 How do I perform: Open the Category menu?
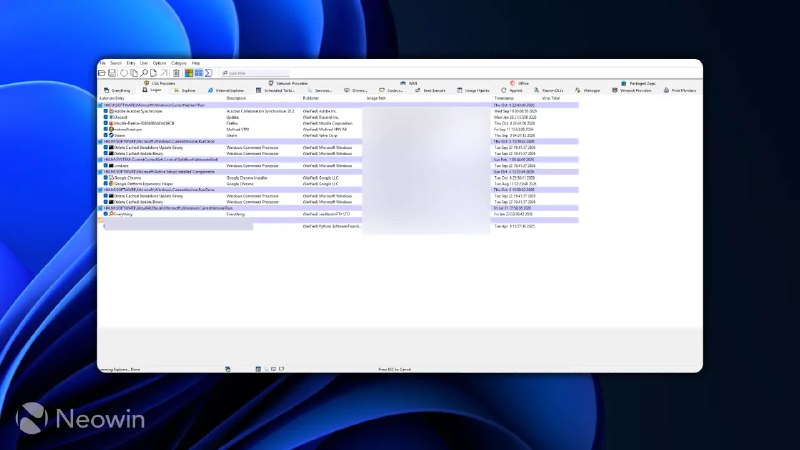click(179, 63)
